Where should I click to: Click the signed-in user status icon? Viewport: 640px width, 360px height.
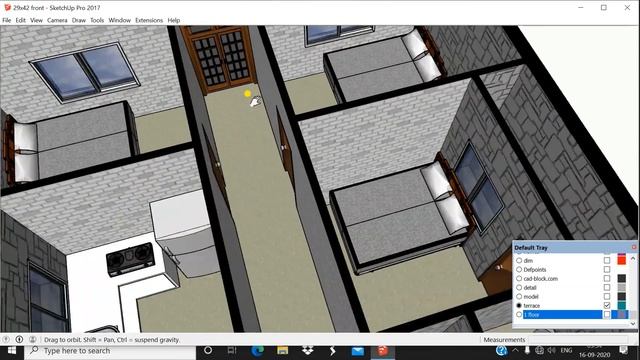click(33, 339)
